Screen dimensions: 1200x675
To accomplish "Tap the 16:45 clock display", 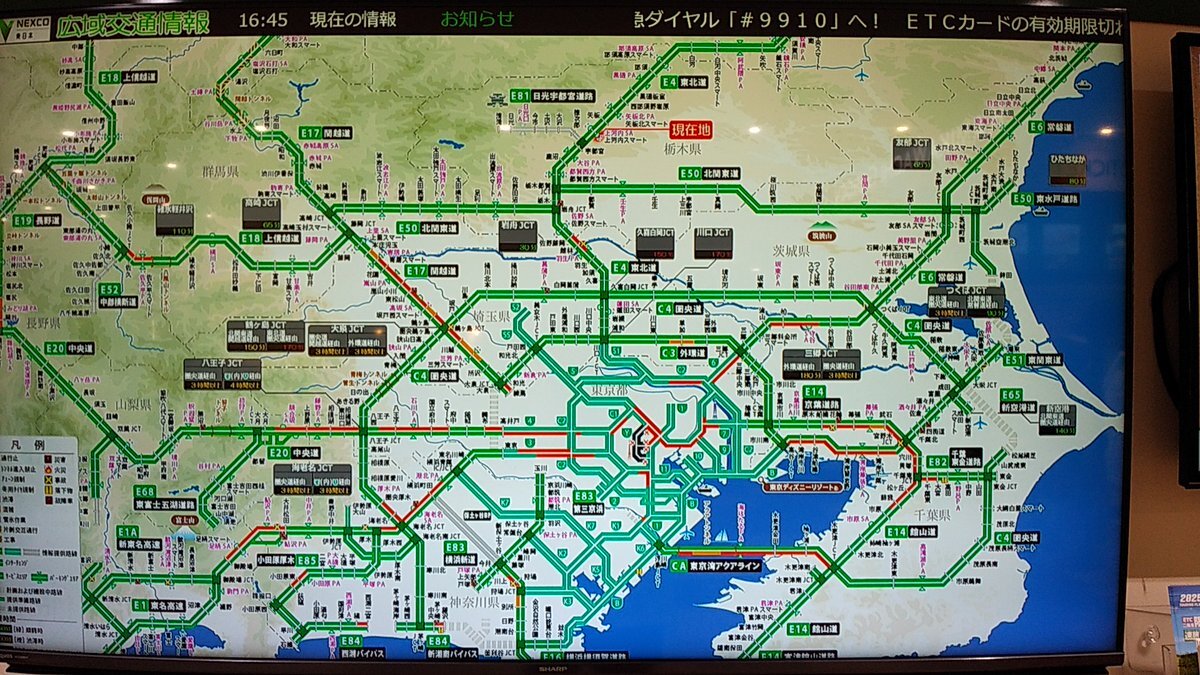I will [x=263, y=19].
